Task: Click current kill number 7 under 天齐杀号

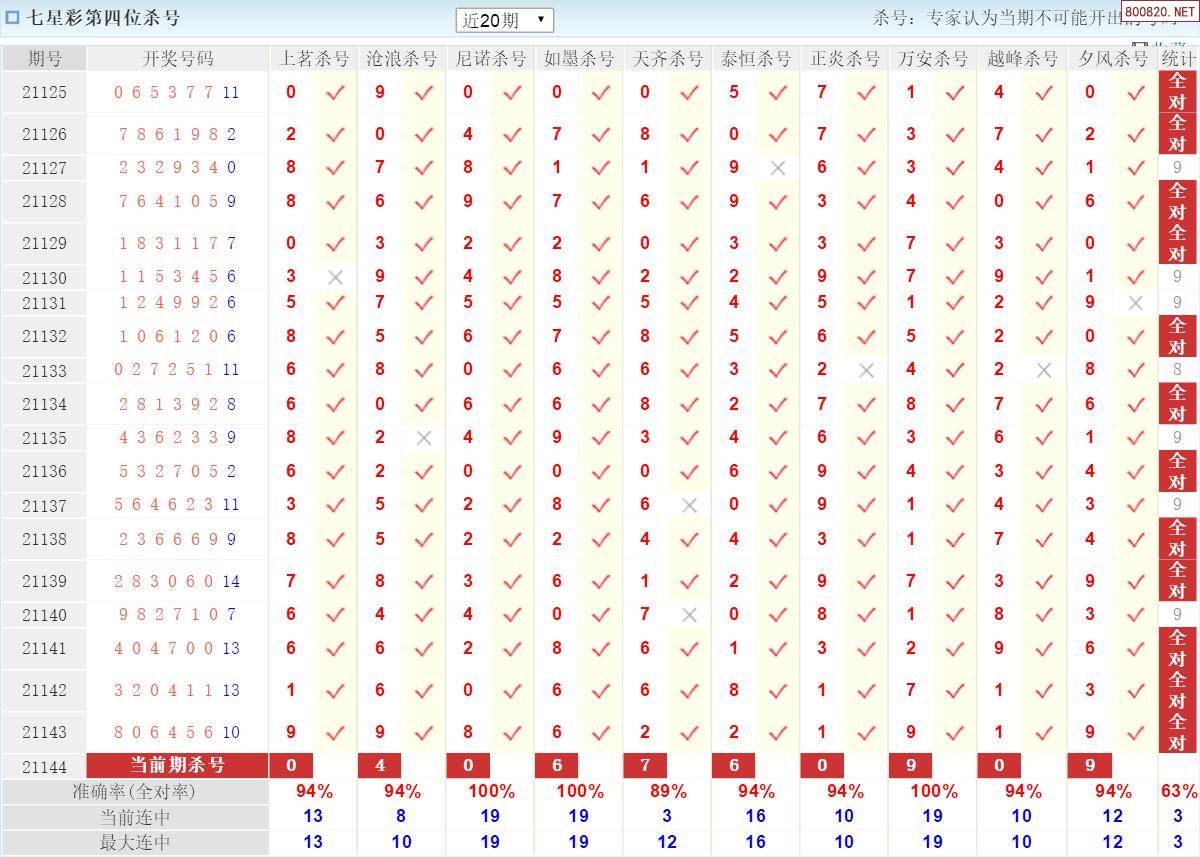Action: coord(645,765)
